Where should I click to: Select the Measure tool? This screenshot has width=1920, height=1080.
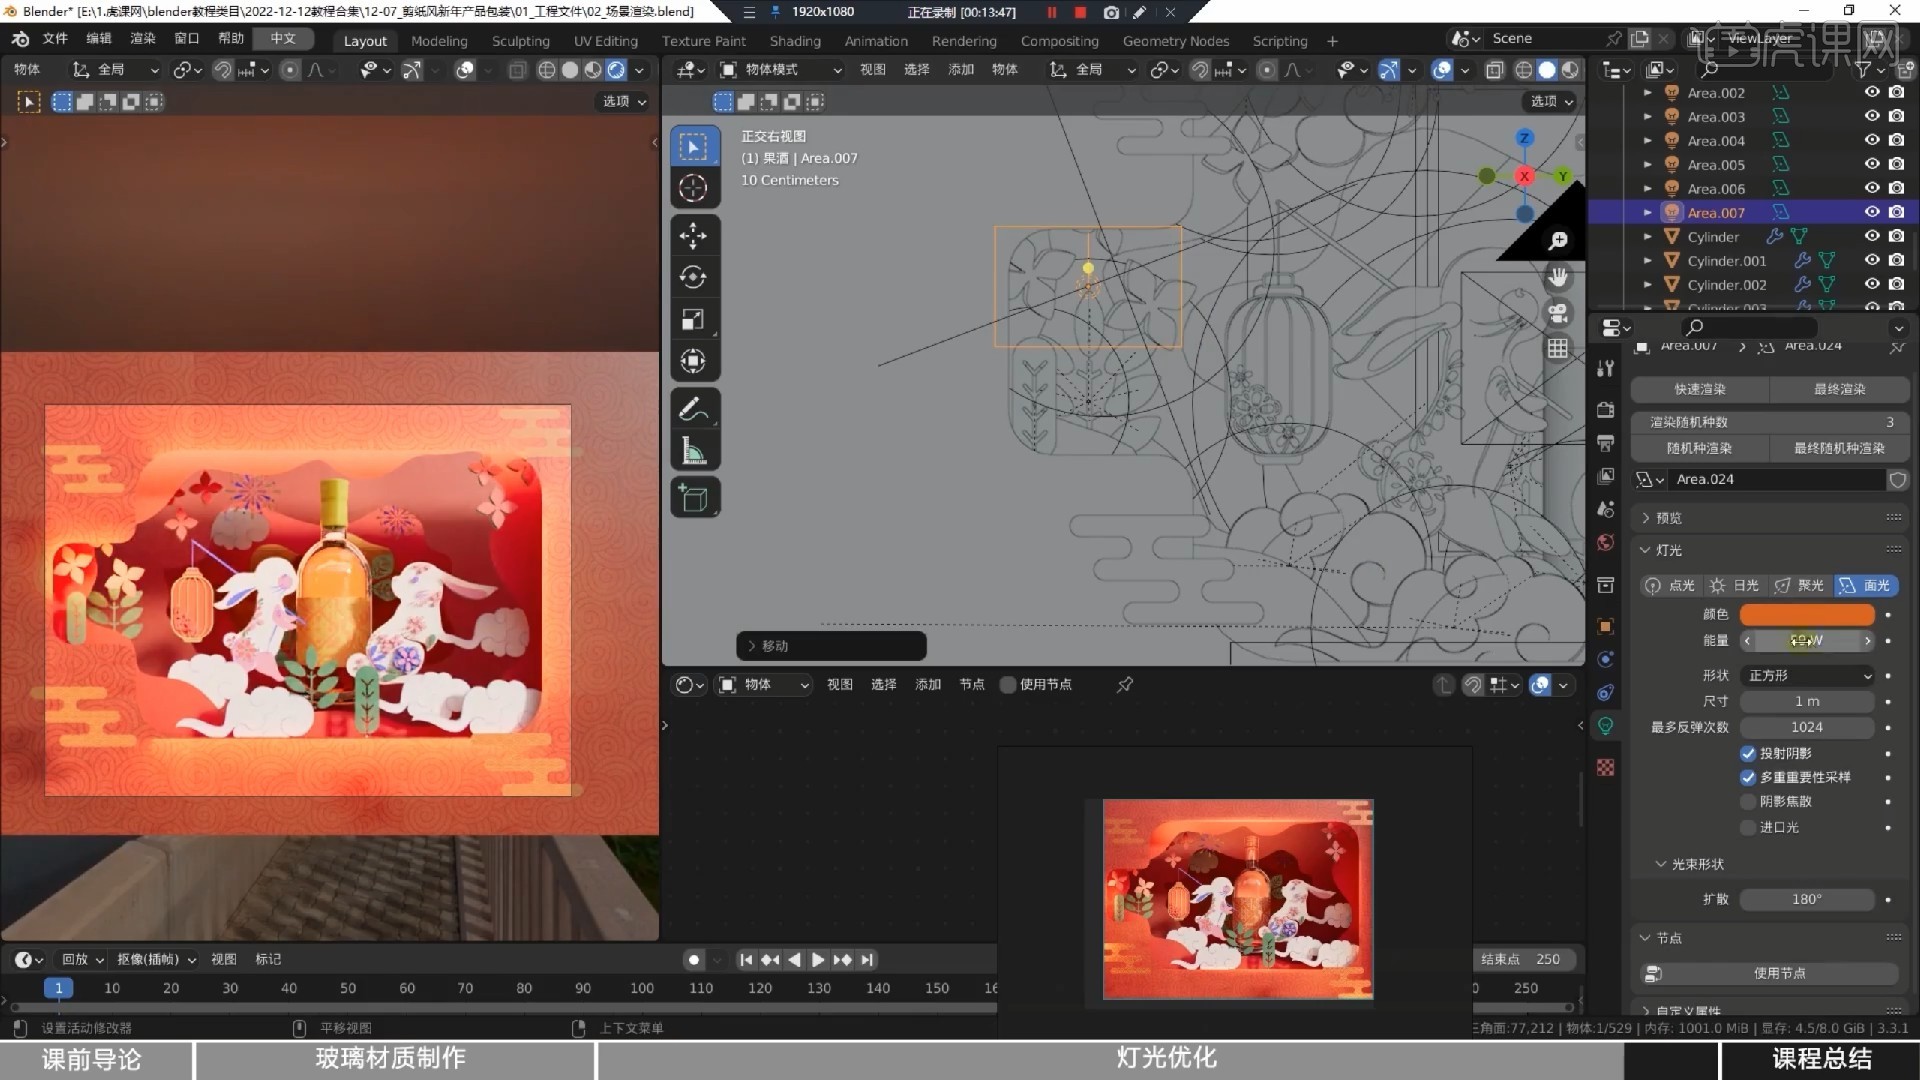pos(694,451)
